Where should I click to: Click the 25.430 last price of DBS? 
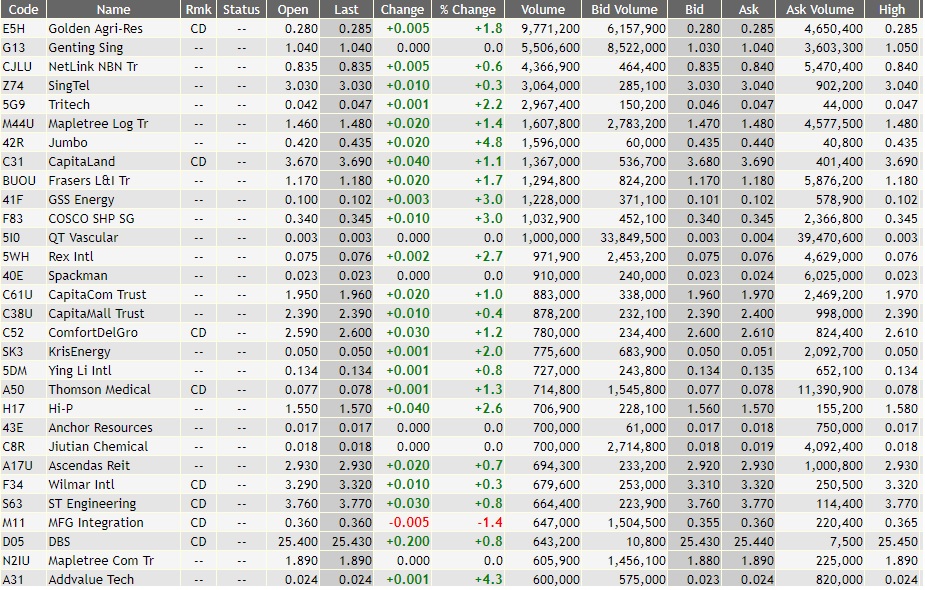tap(352, 542)
